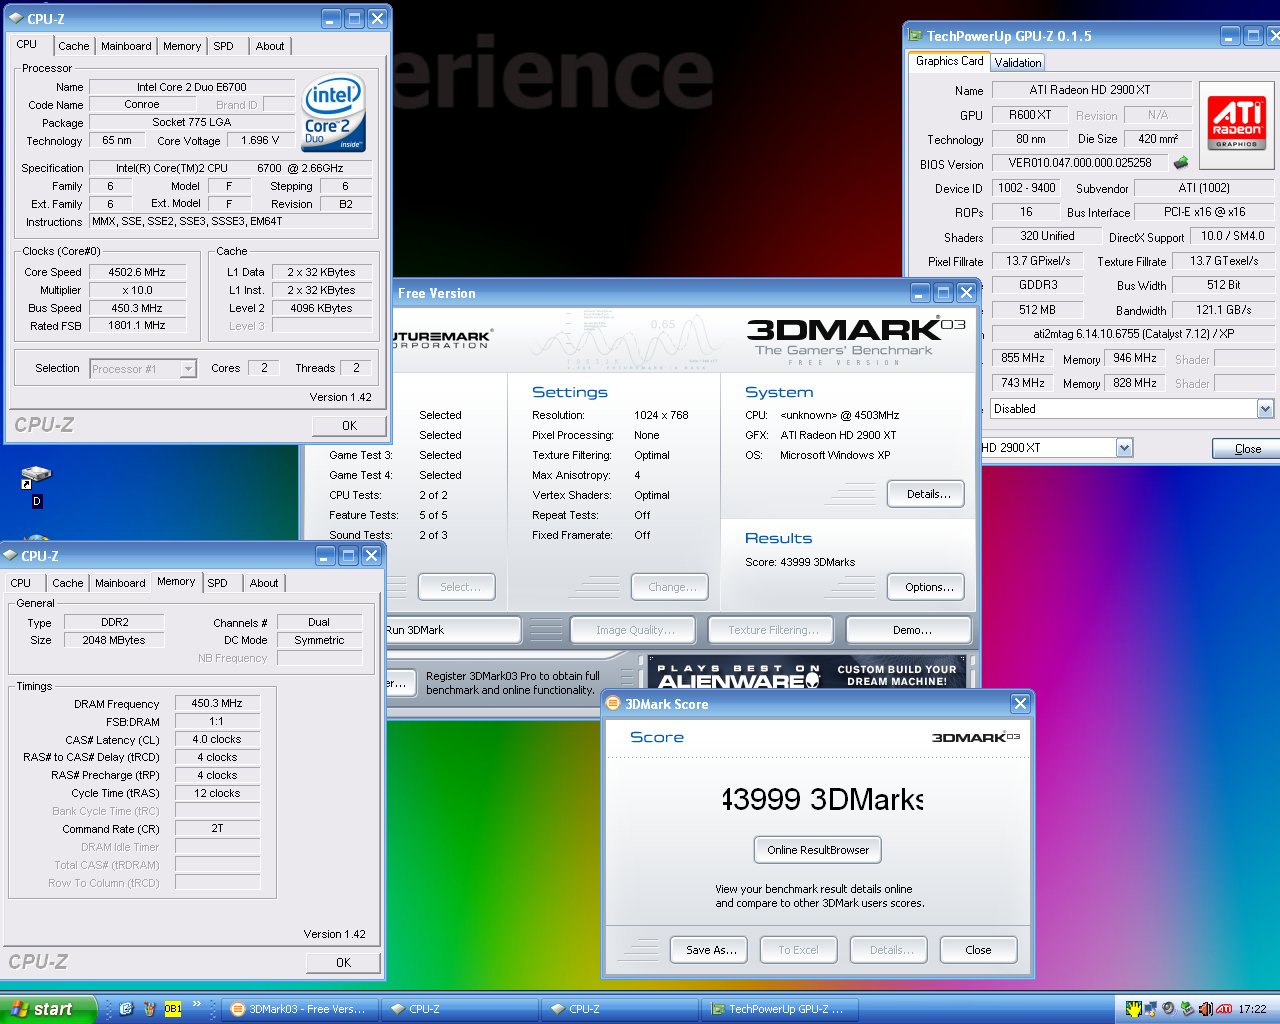Click OK in the lower CPU-Z Memory window
1280x1024 pixels.
pyautogui.click(x=343, y=963)
